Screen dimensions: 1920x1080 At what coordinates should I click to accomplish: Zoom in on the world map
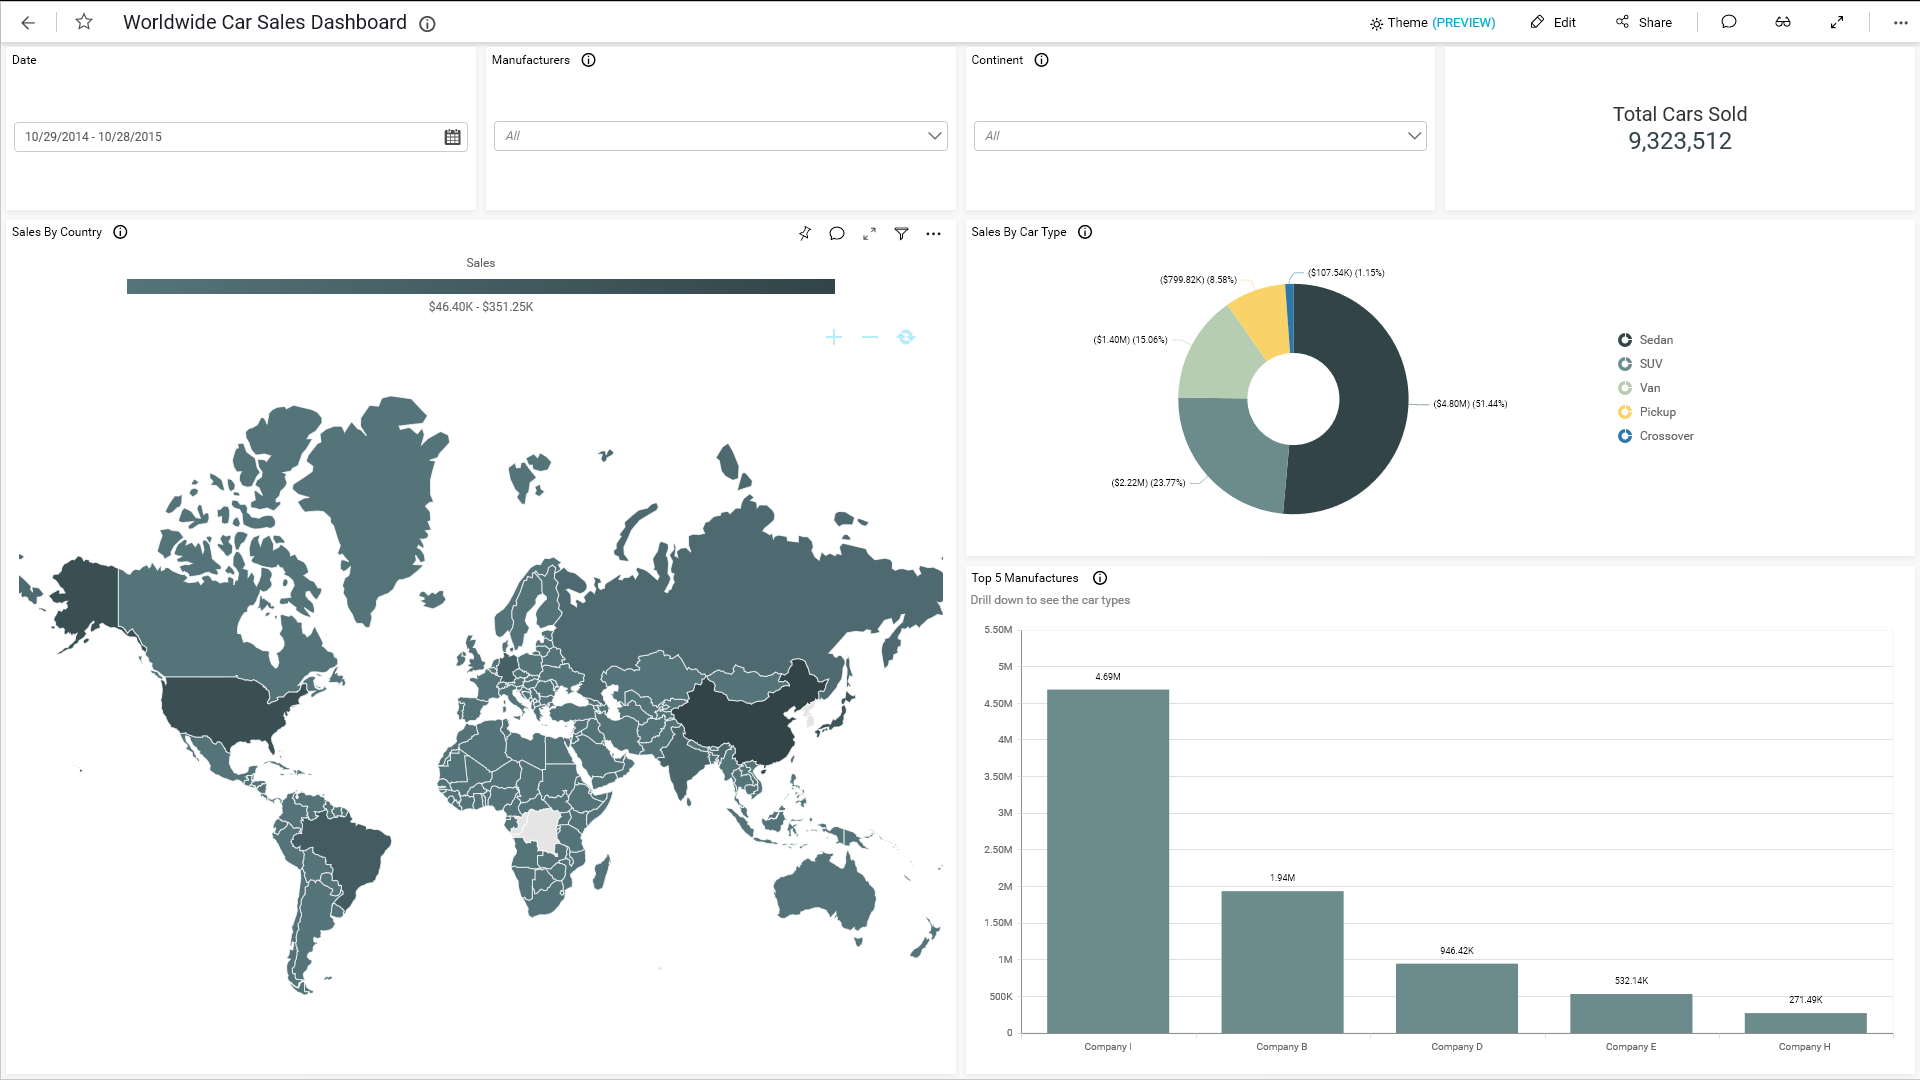[x=834, y=337]
